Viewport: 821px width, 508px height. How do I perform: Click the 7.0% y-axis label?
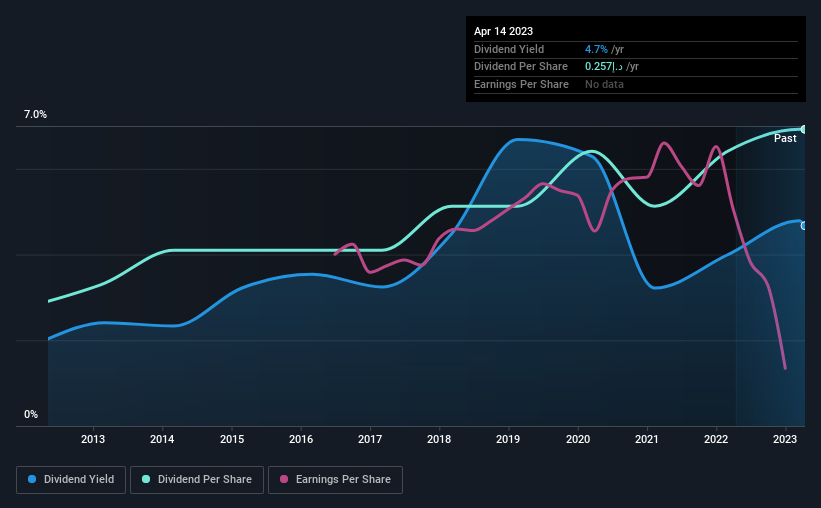tap(35, 114)
